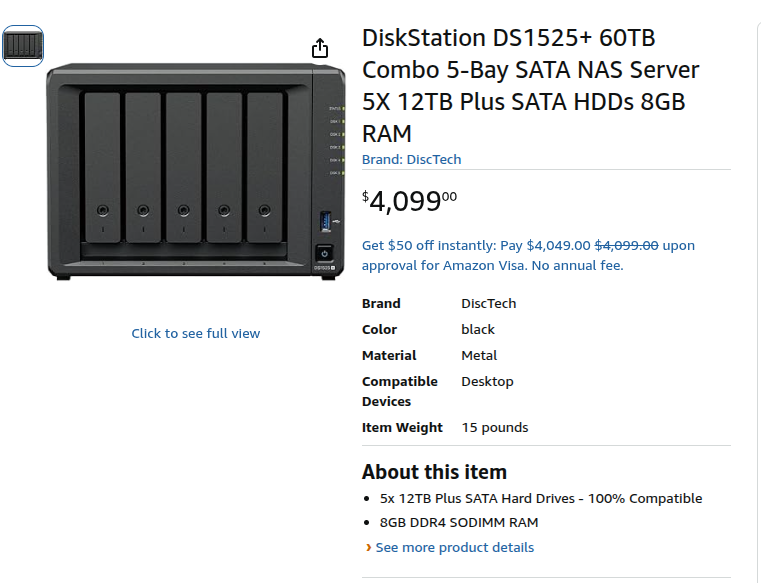Click the Desktop compatible devices value
The height and width of the screenshot is (583, 761).
pos(487,382)
